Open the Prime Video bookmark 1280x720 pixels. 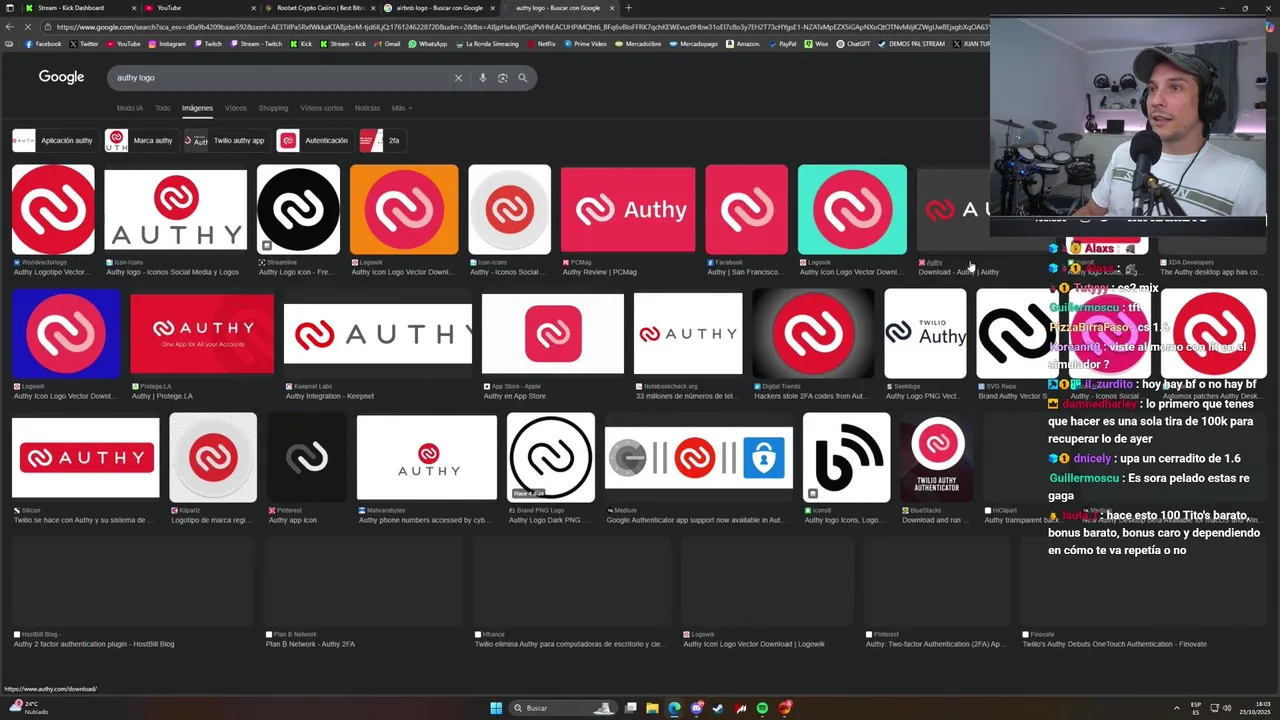pyautogui.click(x=586, y=44)
